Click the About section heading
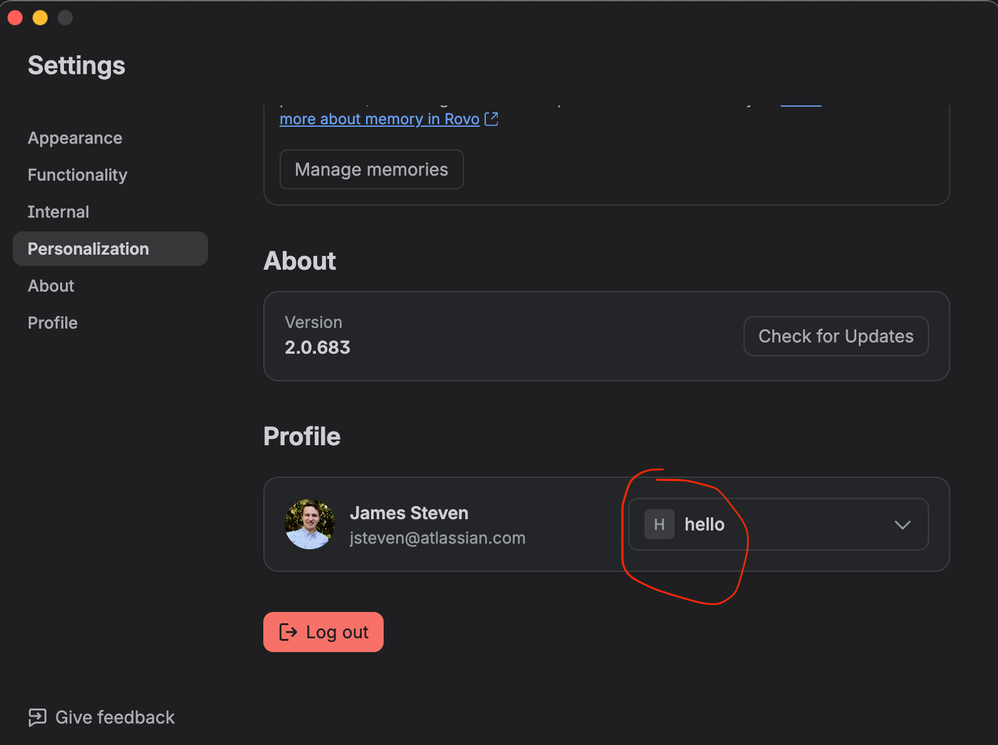The image size is (998, 745). click(299, 261)
